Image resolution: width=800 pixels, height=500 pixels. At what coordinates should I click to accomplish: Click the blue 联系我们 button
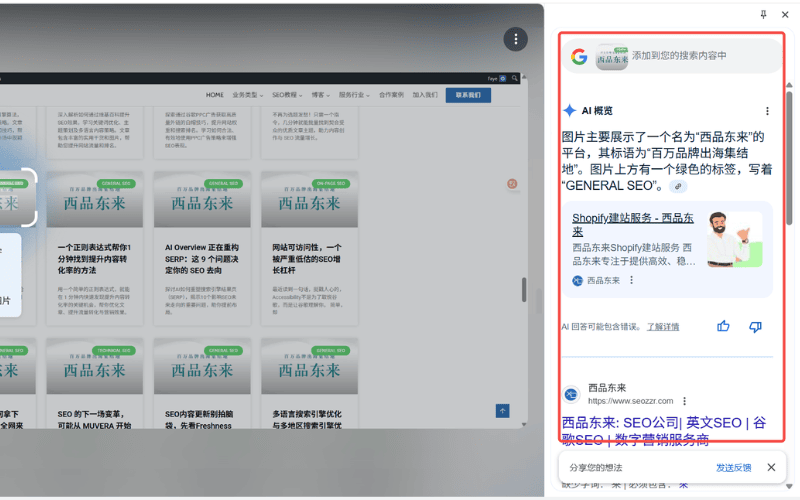[x=468, y=95]
